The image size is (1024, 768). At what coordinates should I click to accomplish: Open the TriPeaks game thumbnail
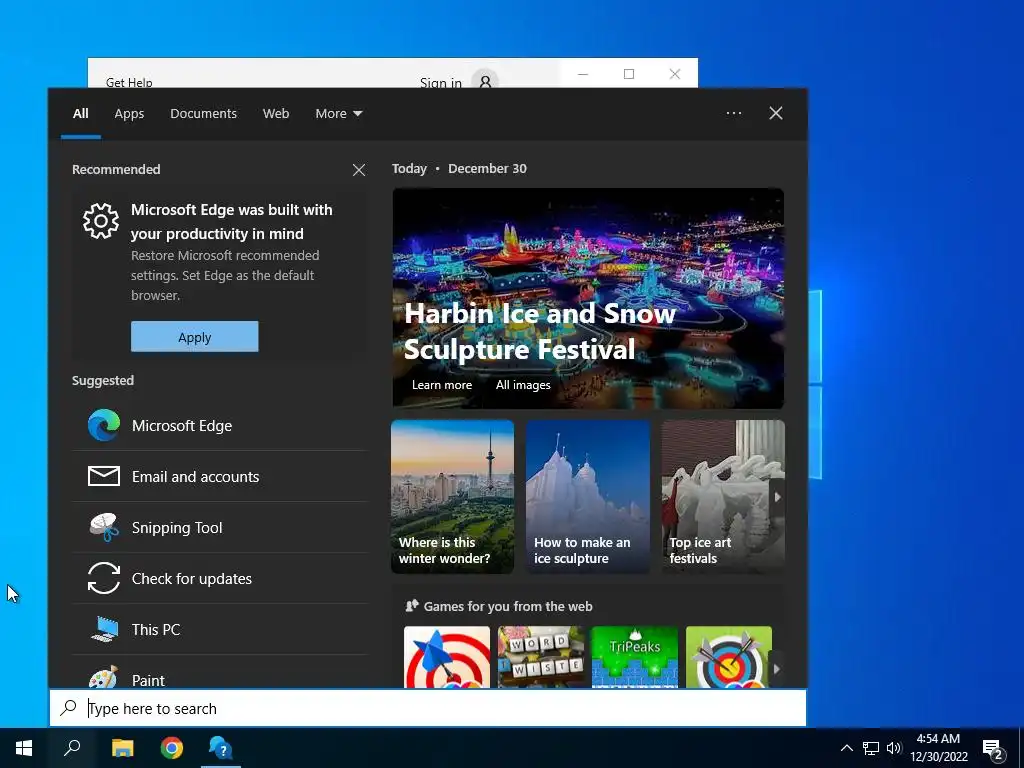coord(635,657)
